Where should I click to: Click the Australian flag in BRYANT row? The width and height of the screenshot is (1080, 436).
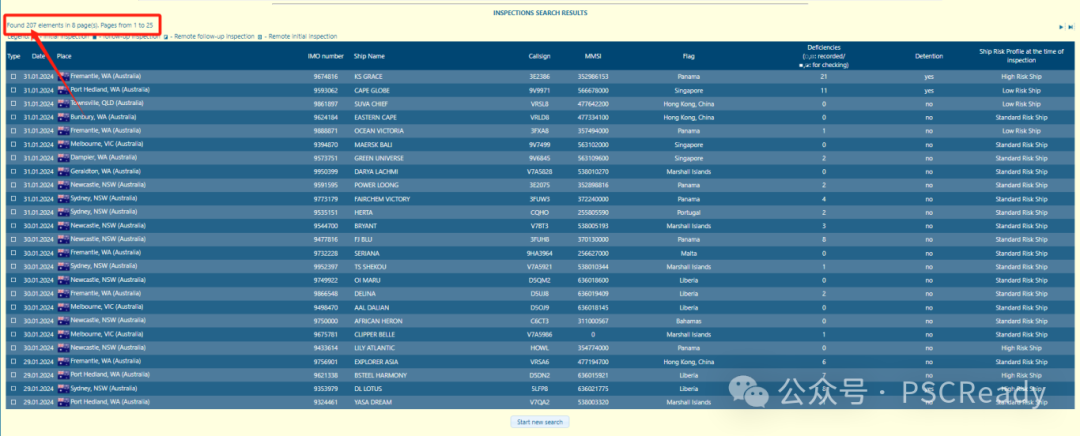tap(63, 226)
